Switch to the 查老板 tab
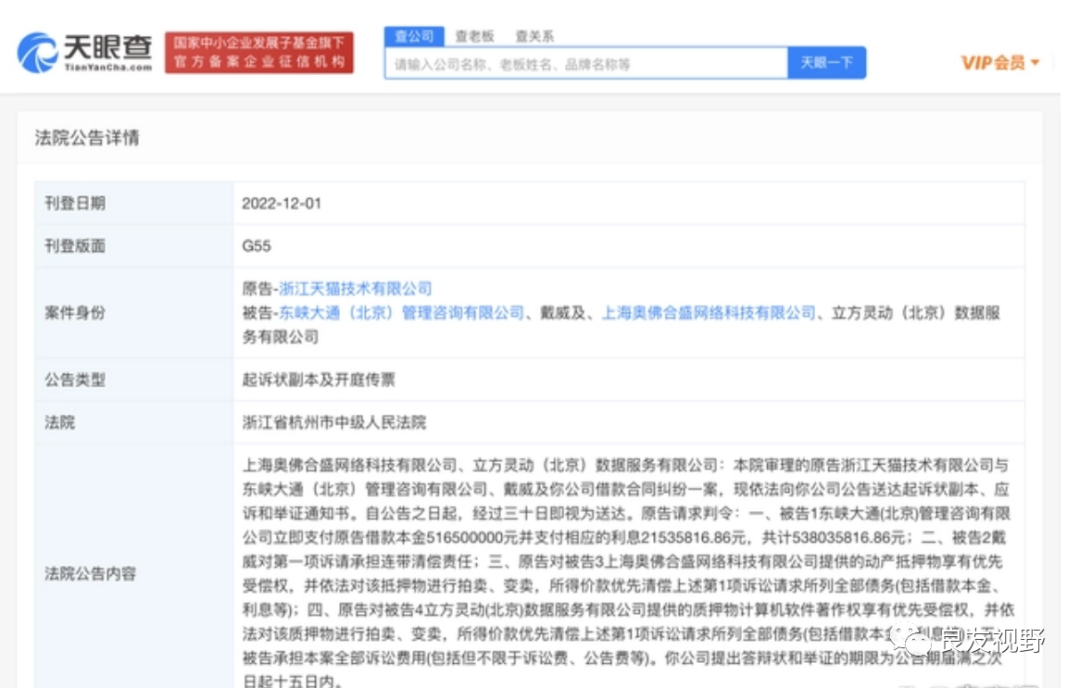This screenshot has width=1080, height=688. click(475, 36)
